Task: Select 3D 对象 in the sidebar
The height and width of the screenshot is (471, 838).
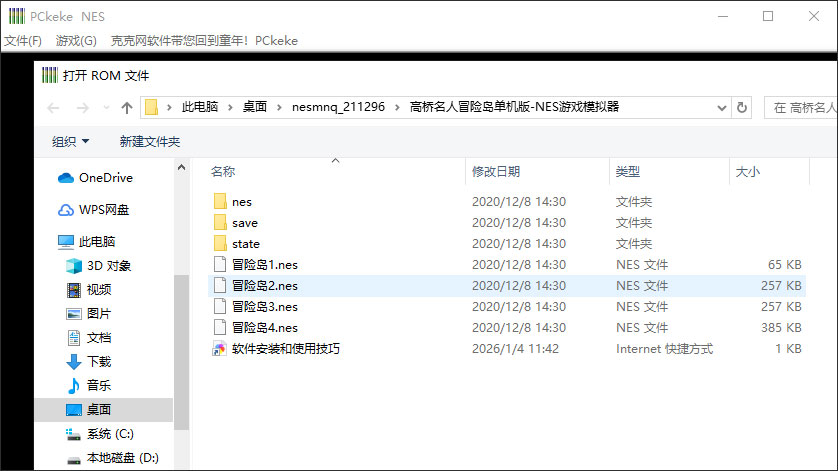Action: tap(108, 266)
